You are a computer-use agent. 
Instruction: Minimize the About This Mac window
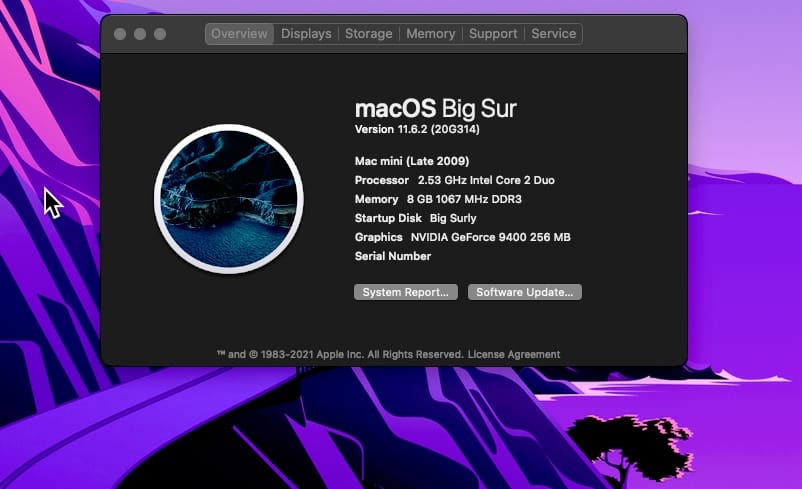(x=140, y=34)
